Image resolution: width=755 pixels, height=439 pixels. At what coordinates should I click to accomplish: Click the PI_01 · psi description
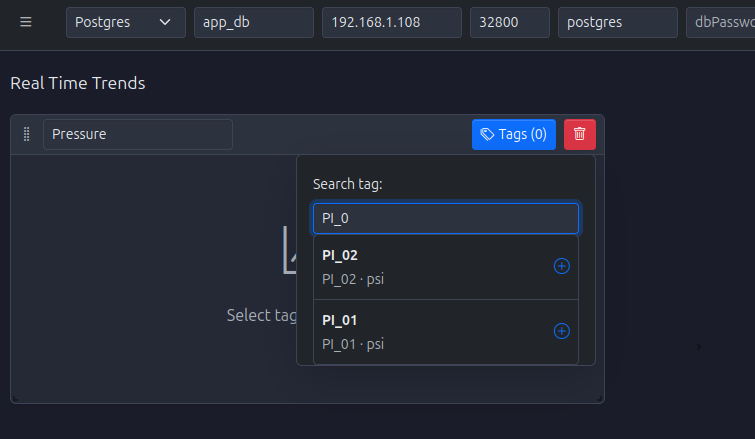click(353, 344)
